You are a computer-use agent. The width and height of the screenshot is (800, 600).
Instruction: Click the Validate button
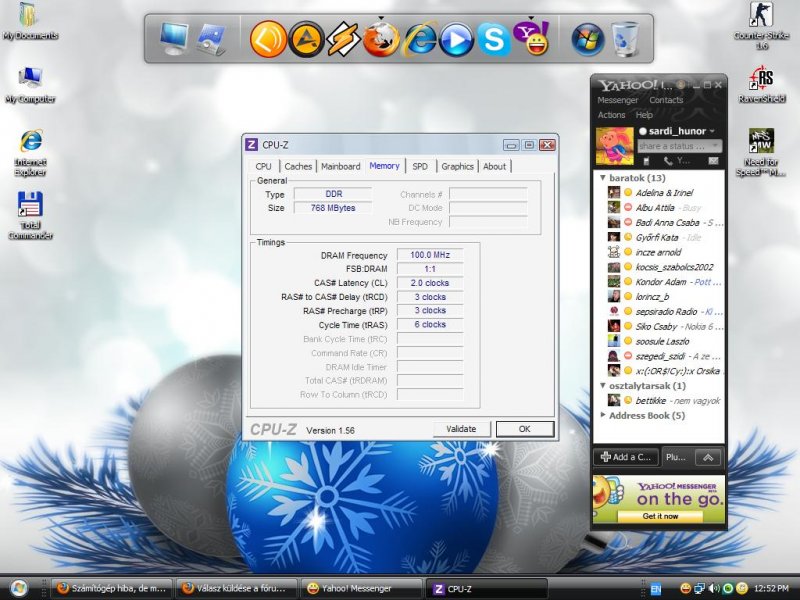click(461, 429)
